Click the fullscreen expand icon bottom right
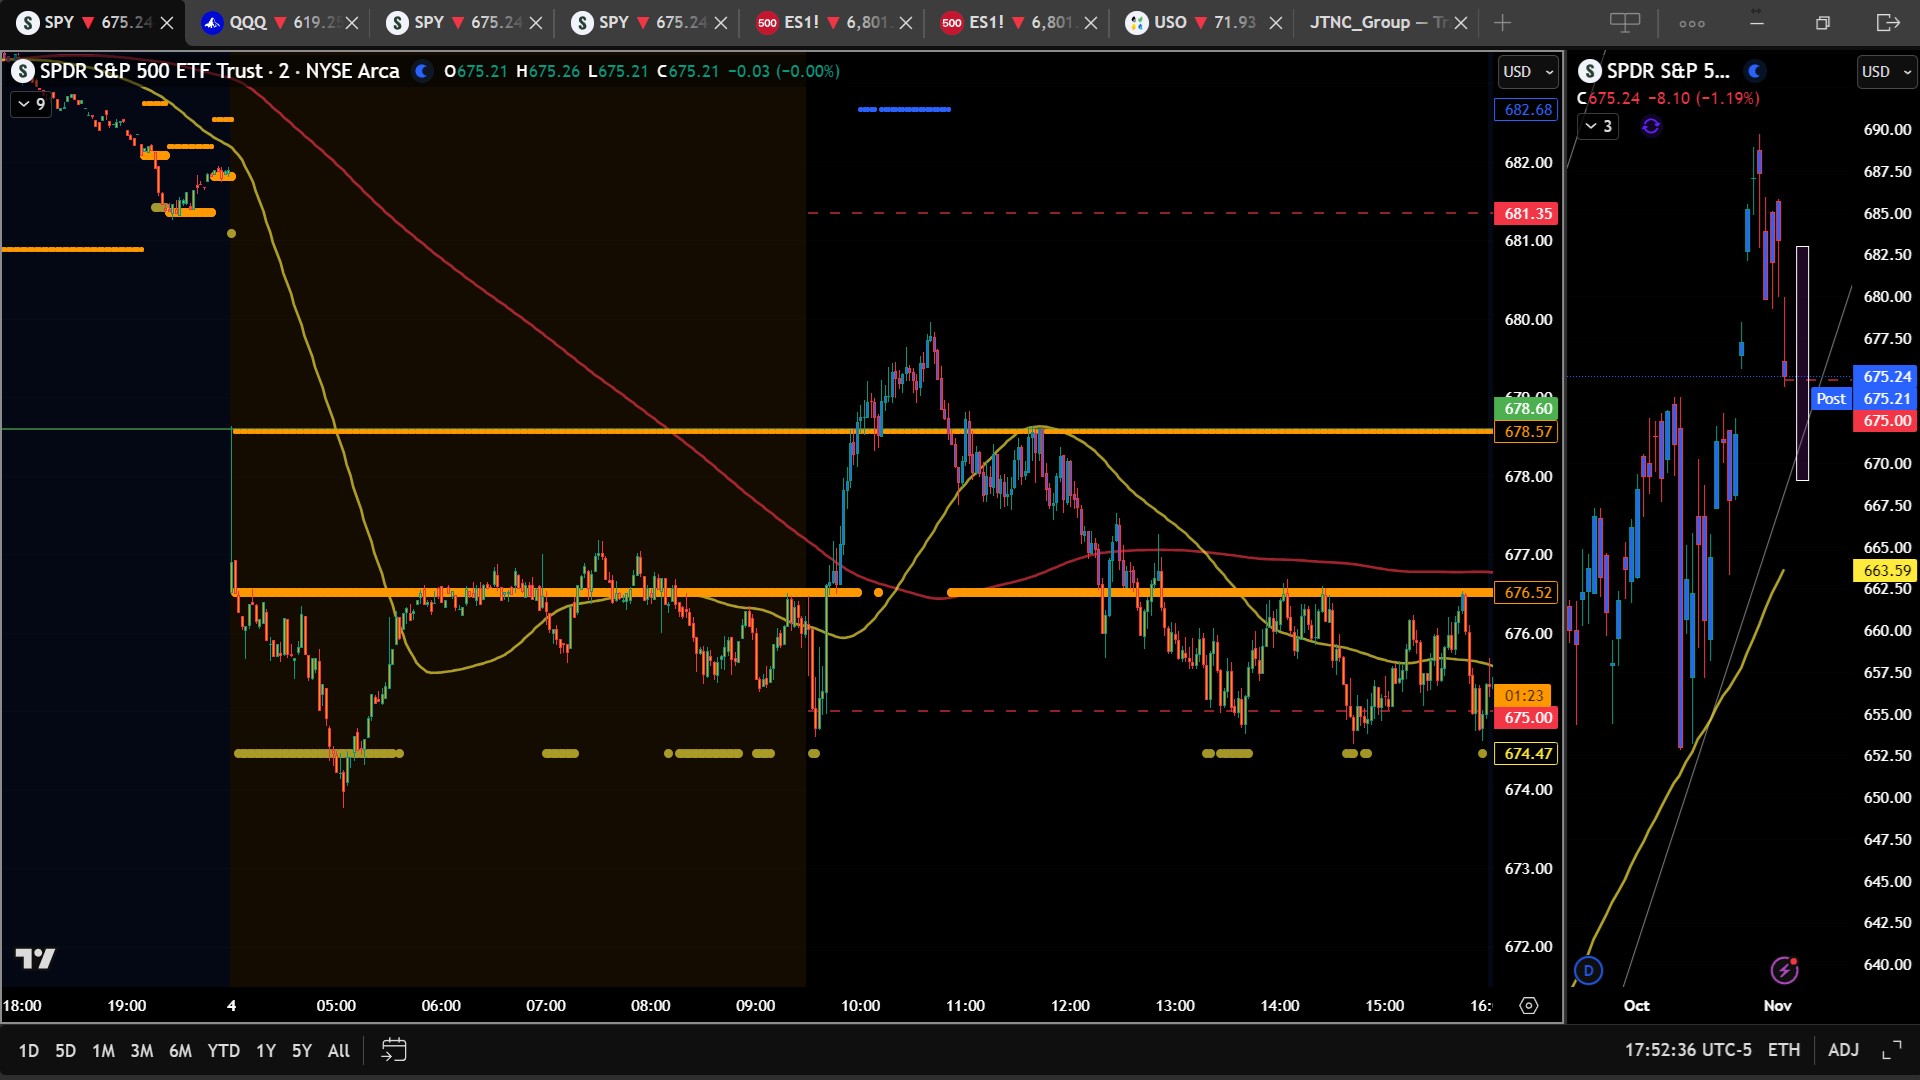Viewport: 1920px width, 1080px height. coord(1891,1050)
